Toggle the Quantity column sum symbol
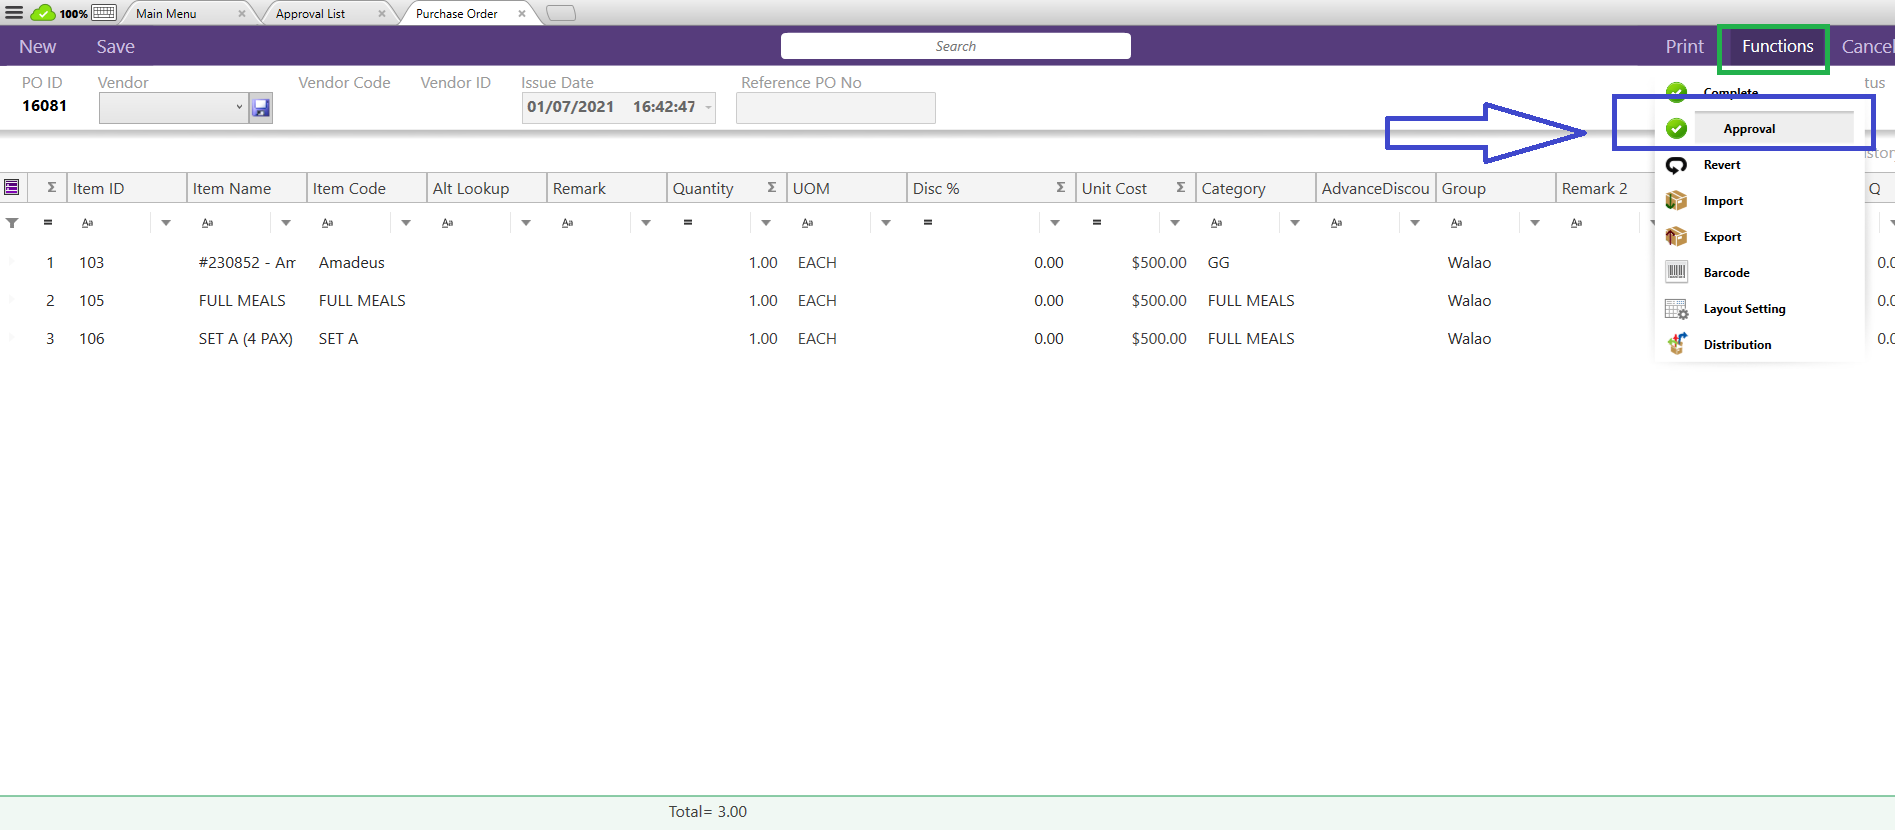Viewport: 1895px width, 830px height. (771, 188)
